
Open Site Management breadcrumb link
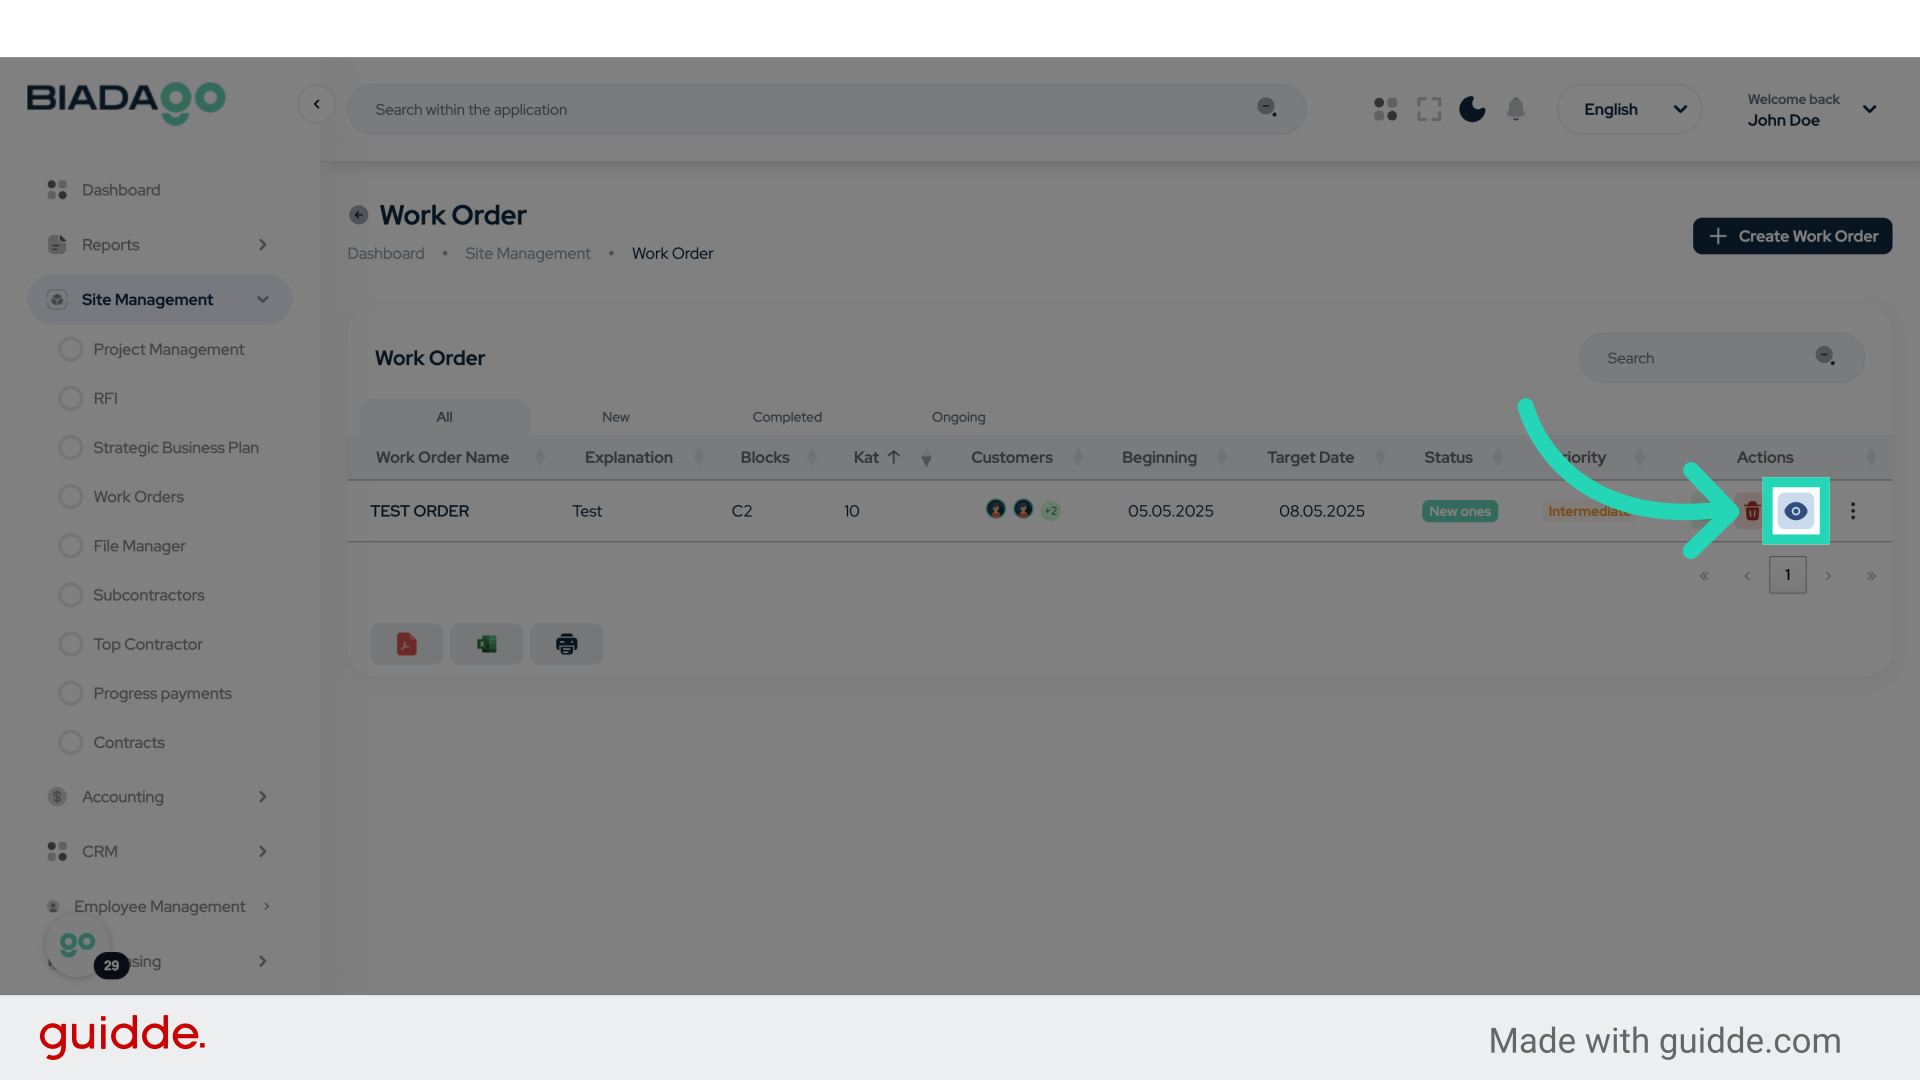coord(527,254)
